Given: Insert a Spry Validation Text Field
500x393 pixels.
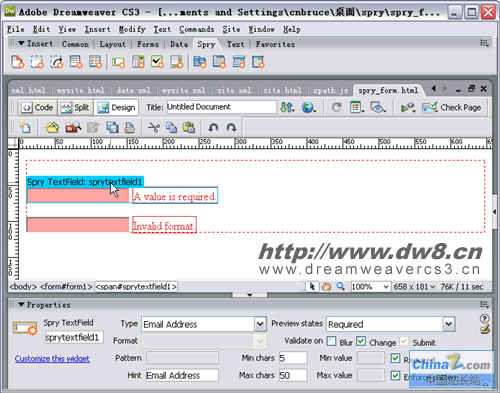Looking at the screenshot, I should (x=118, y=62).
